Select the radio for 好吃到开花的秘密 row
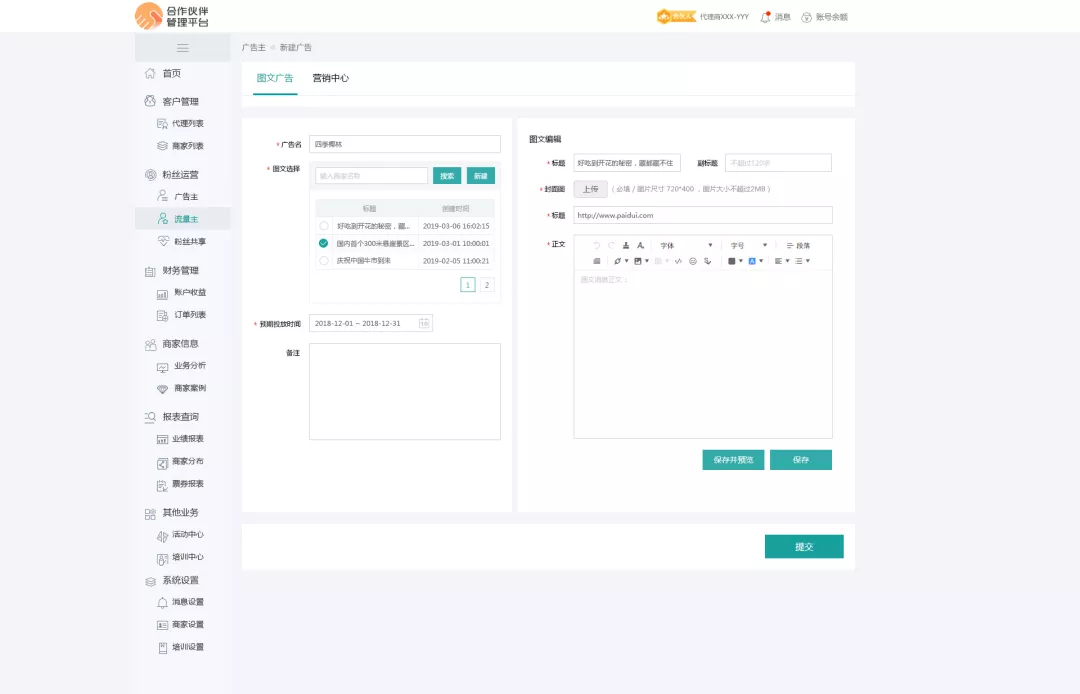1080x694 pixels. point(323,226)
